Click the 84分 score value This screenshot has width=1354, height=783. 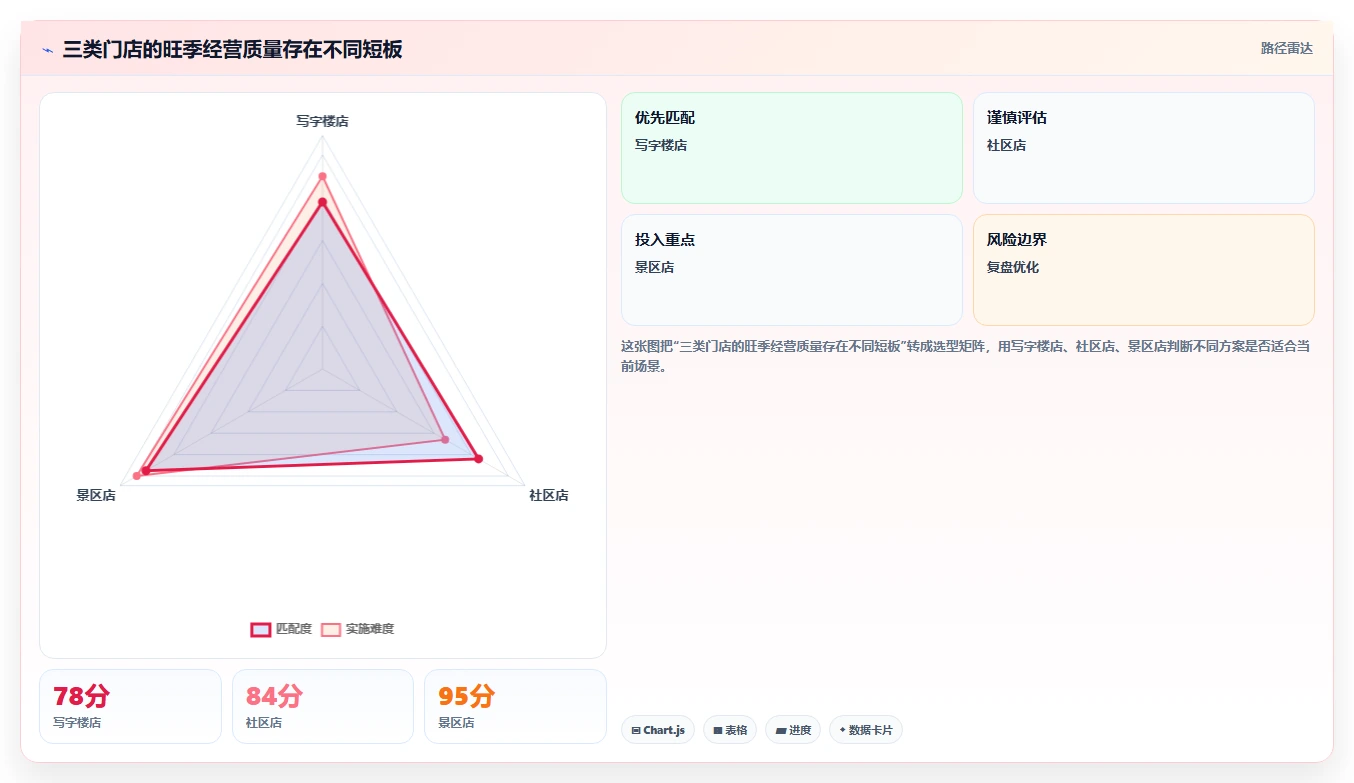click(274, 696)
